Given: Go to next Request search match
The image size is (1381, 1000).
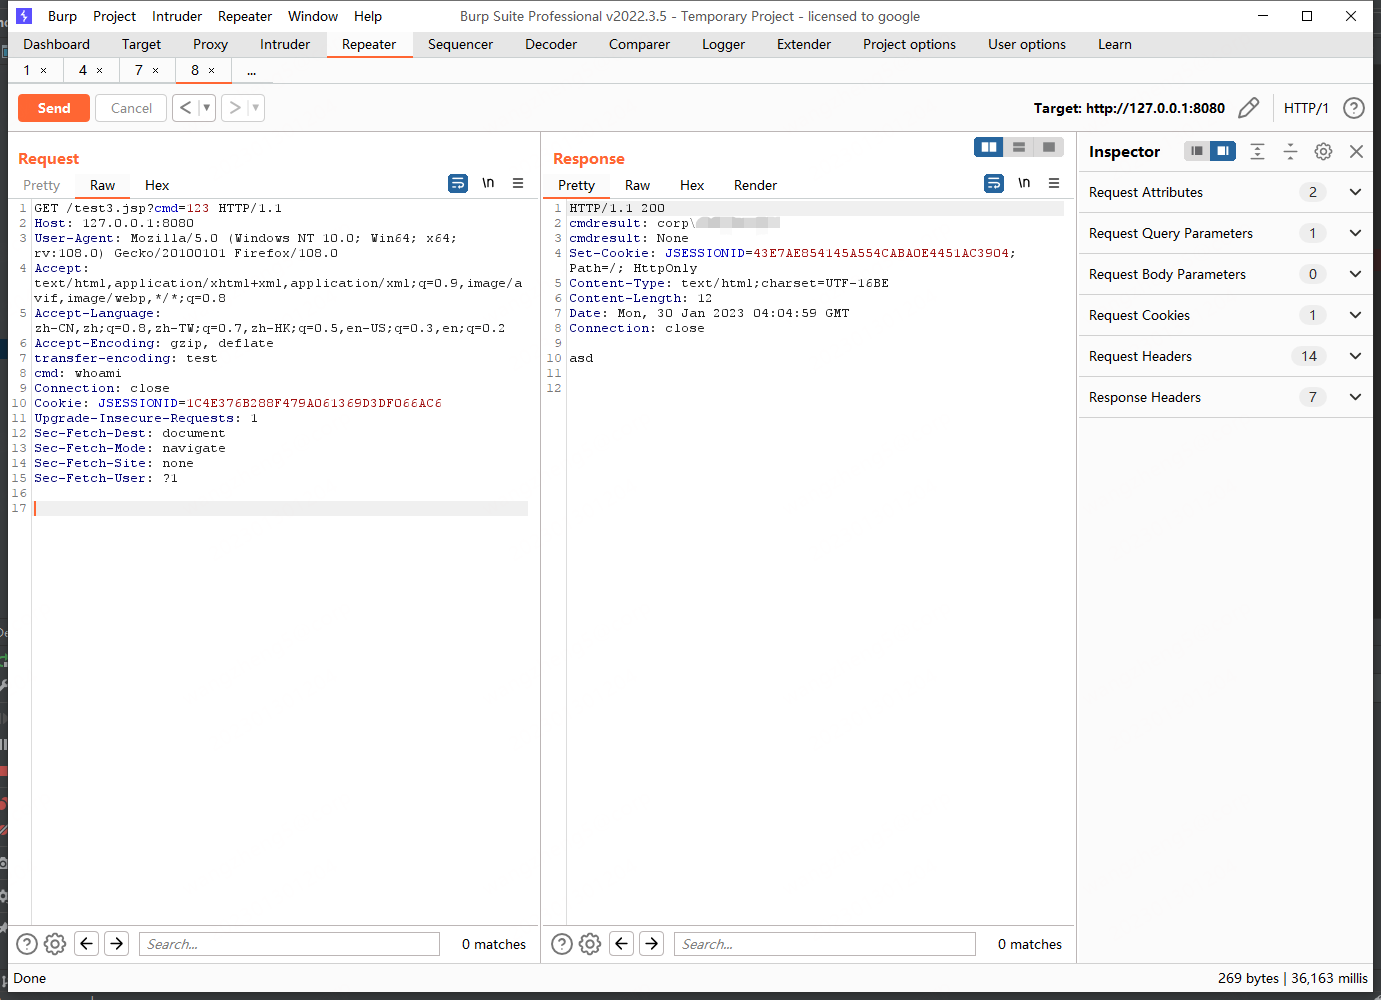Looking at the screenshot, I should pyautogui.click(x=117, y=943).
